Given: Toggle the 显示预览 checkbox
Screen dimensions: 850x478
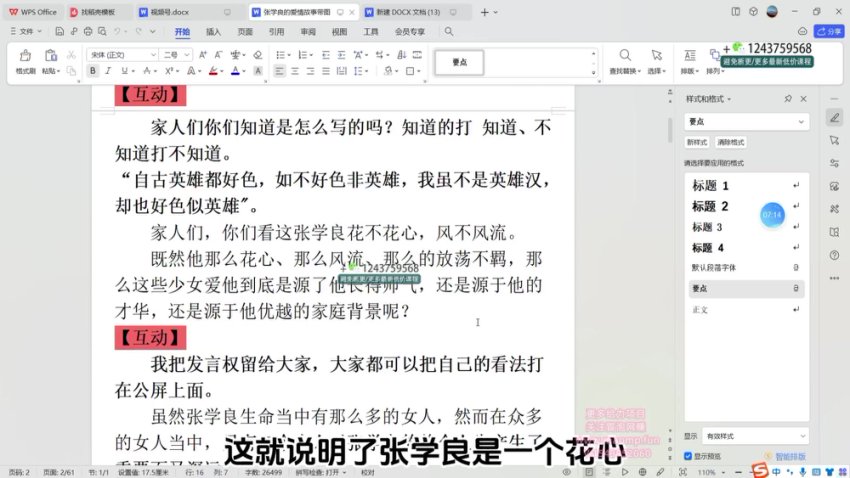Looking at the screenshot, I should click(x=689, y=455).
